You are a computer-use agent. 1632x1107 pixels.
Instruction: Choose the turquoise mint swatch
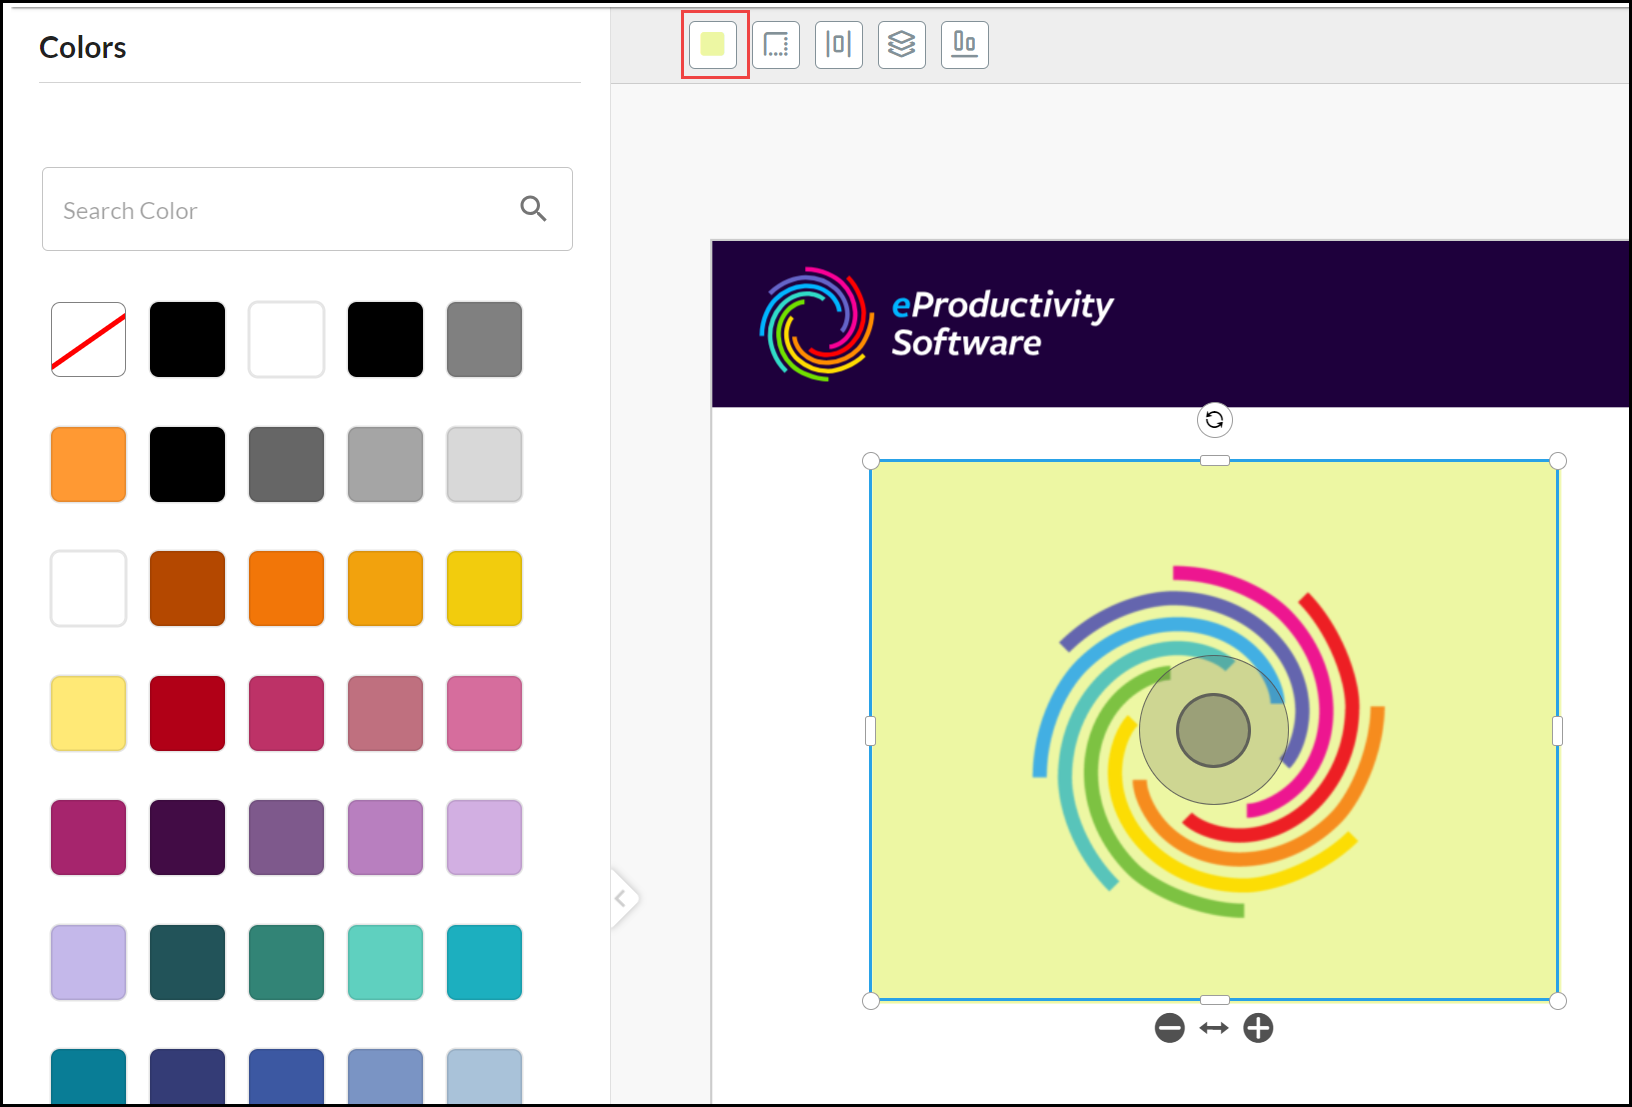tap(386, 962)
